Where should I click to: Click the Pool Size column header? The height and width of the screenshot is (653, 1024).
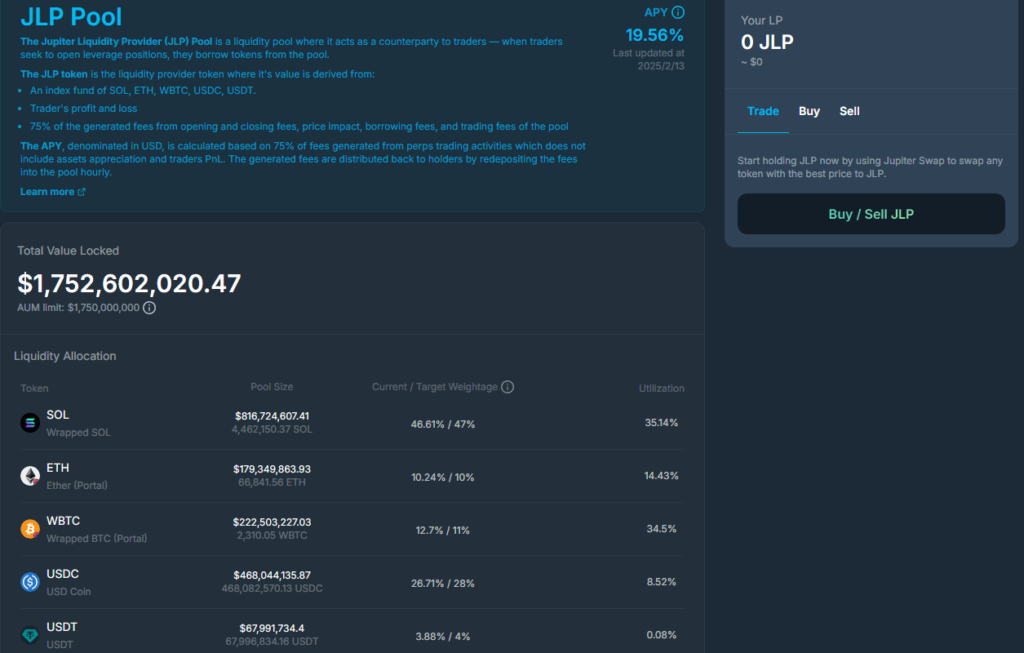[x=272, y=387]
